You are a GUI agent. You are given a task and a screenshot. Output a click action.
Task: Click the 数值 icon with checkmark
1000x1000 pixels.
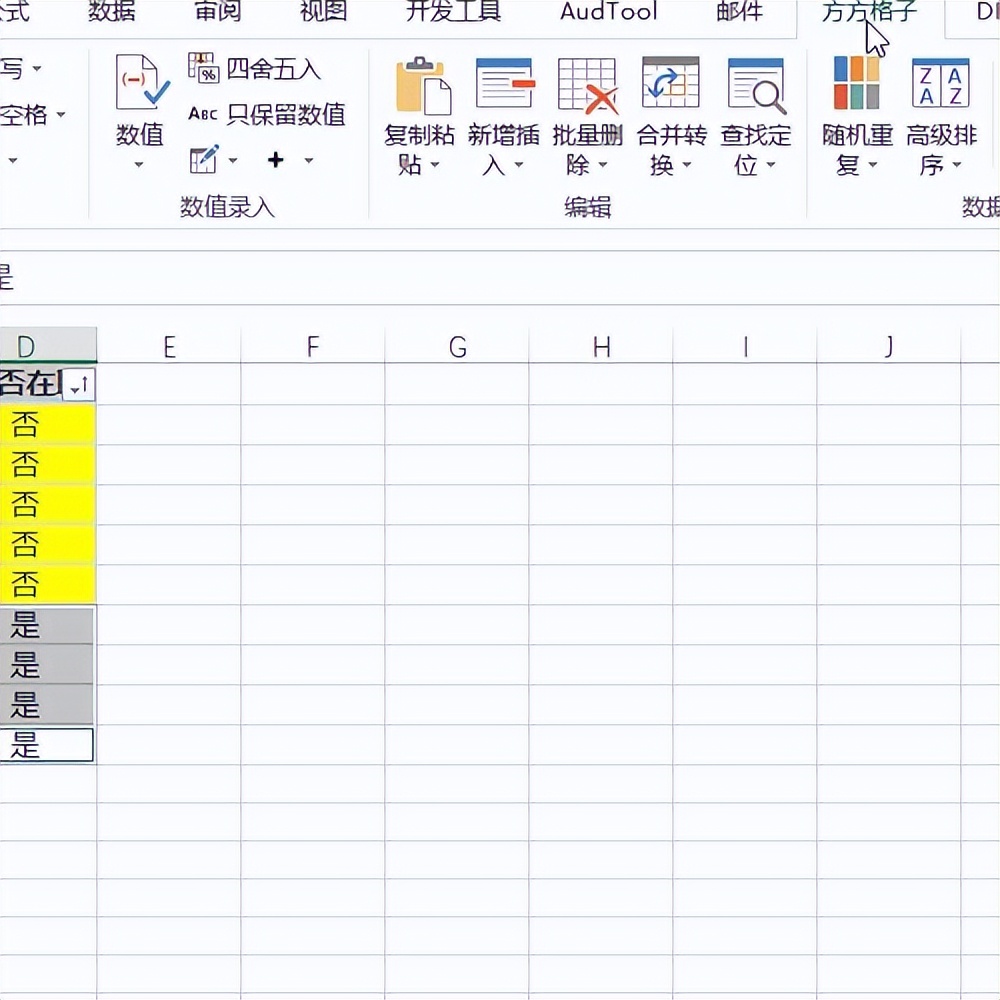(x=142, y=83)
